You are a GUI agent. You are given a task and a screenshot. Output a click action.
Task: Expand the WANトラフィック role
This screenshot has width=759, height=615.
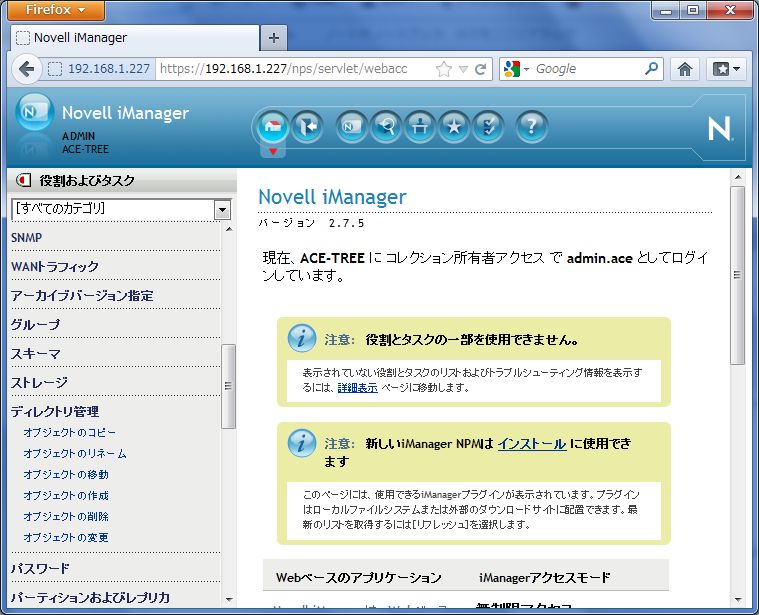coord(55,267)
